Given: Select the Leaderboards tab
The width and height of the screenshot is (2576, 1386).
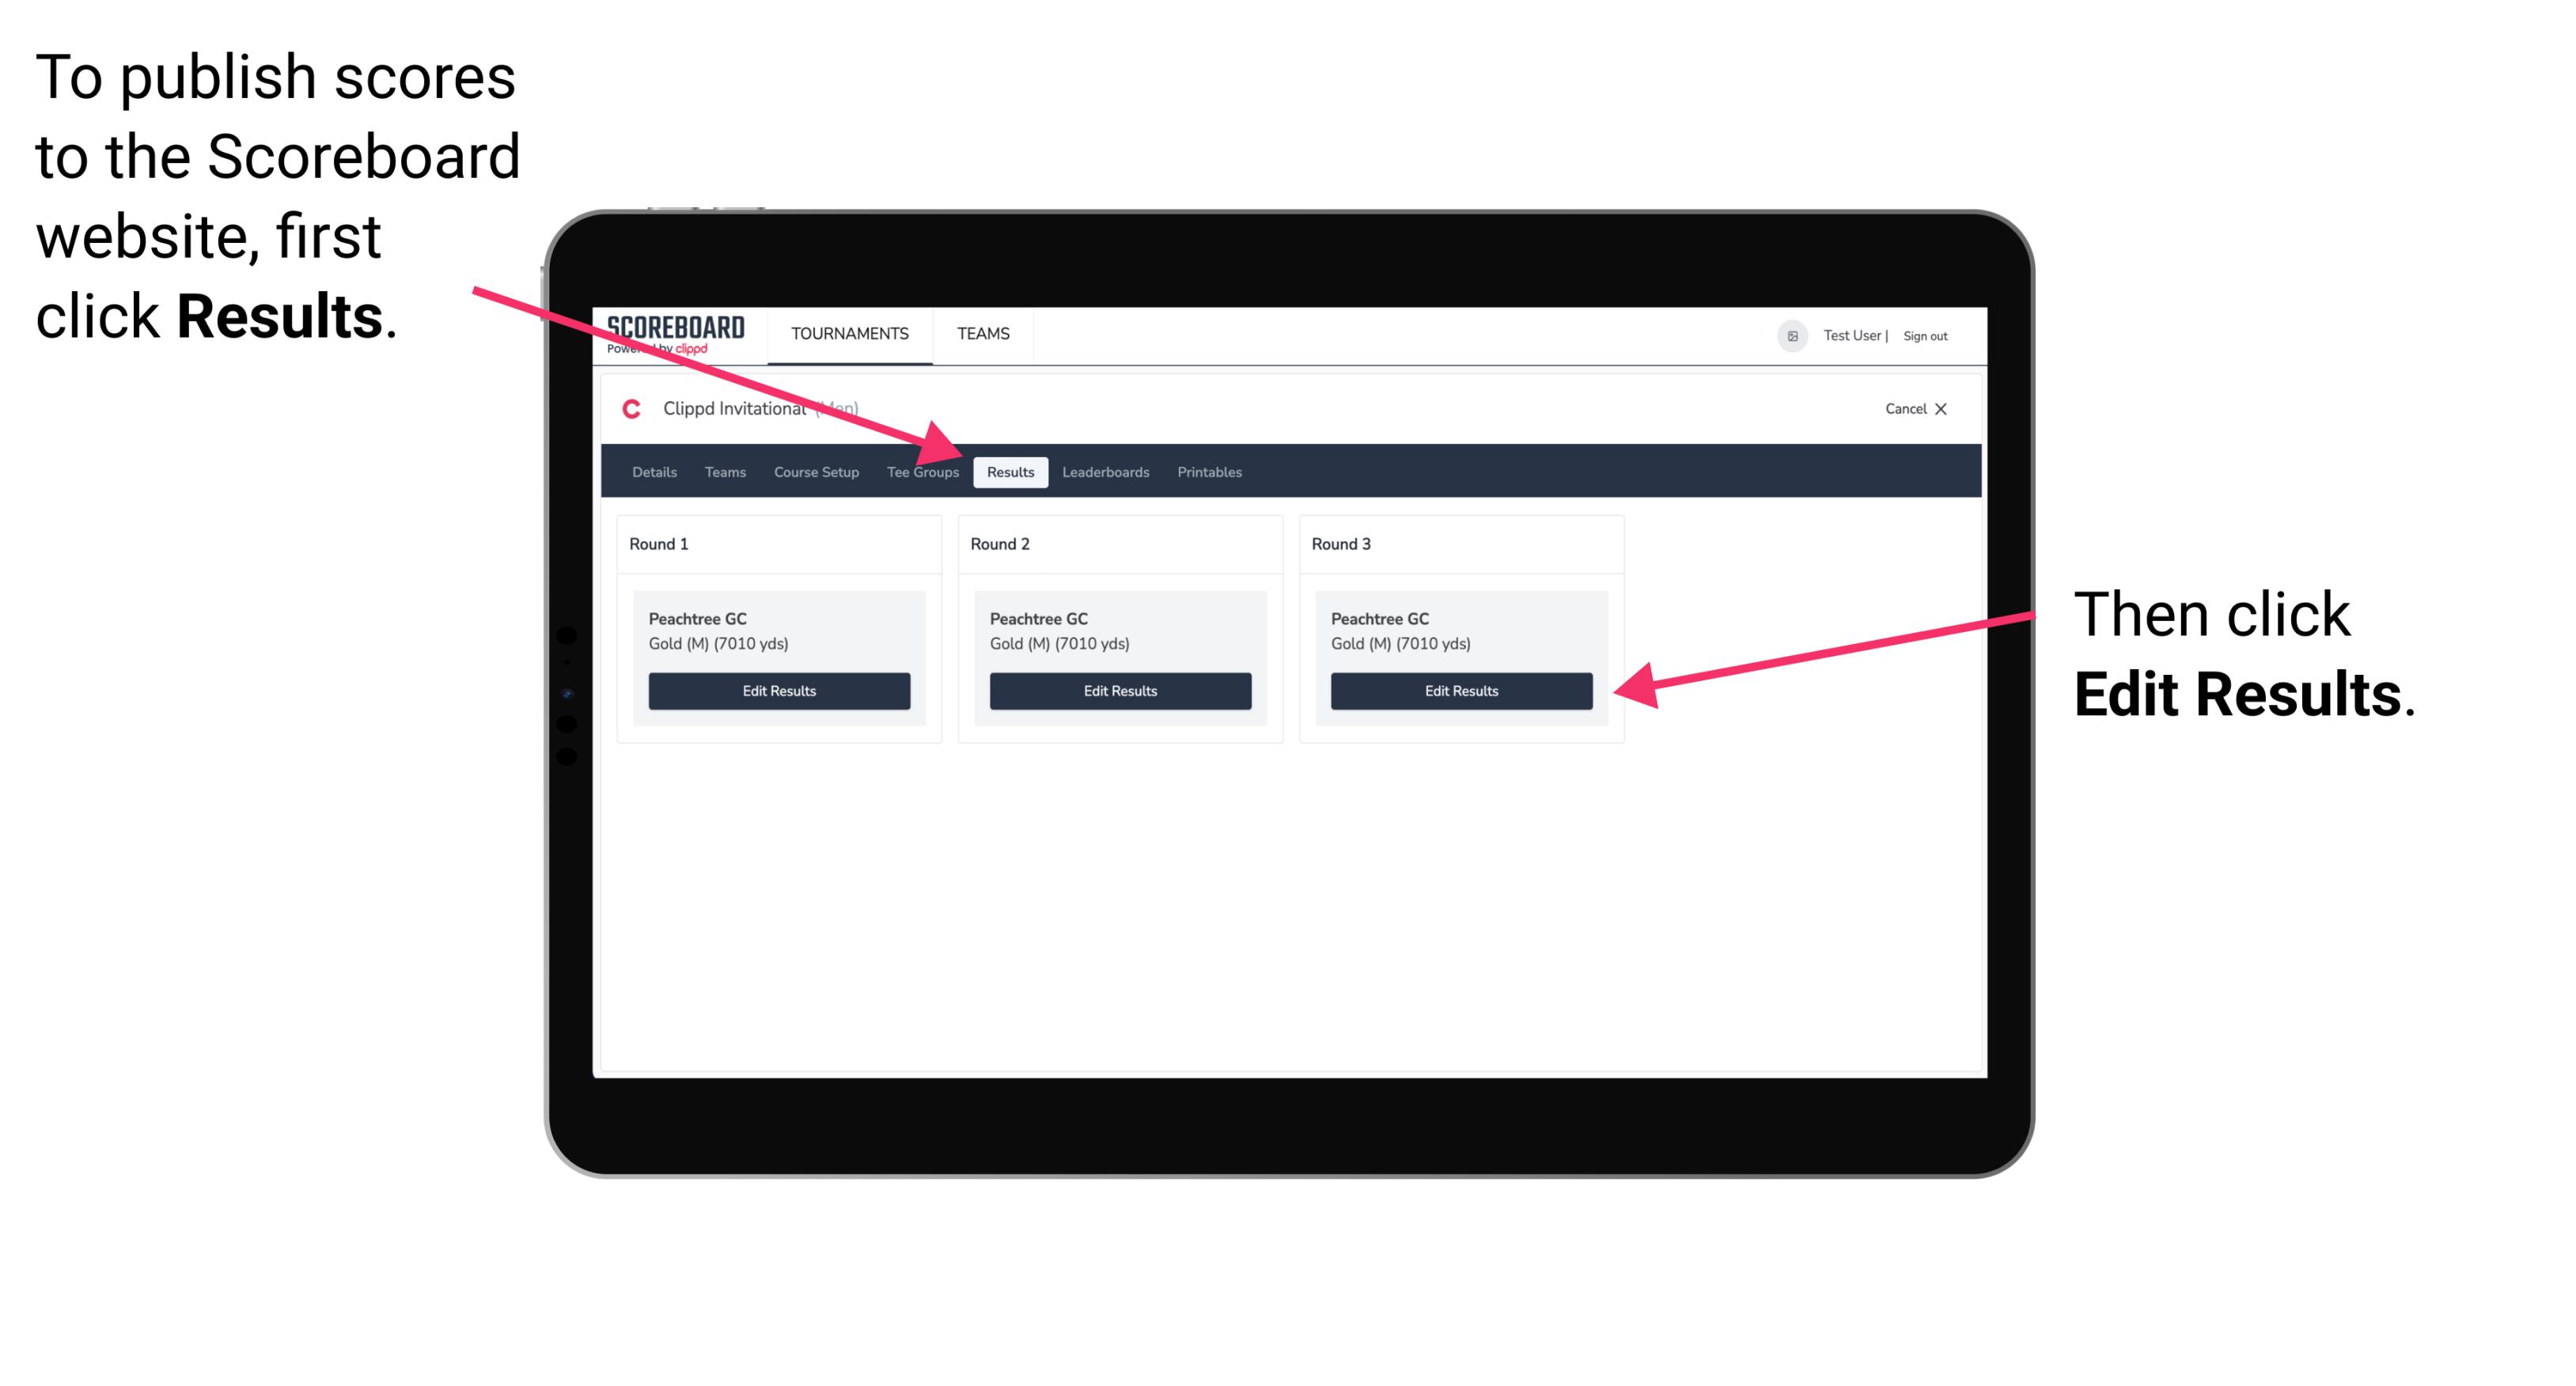Looking at the screenshot, I should point(1108,471).
